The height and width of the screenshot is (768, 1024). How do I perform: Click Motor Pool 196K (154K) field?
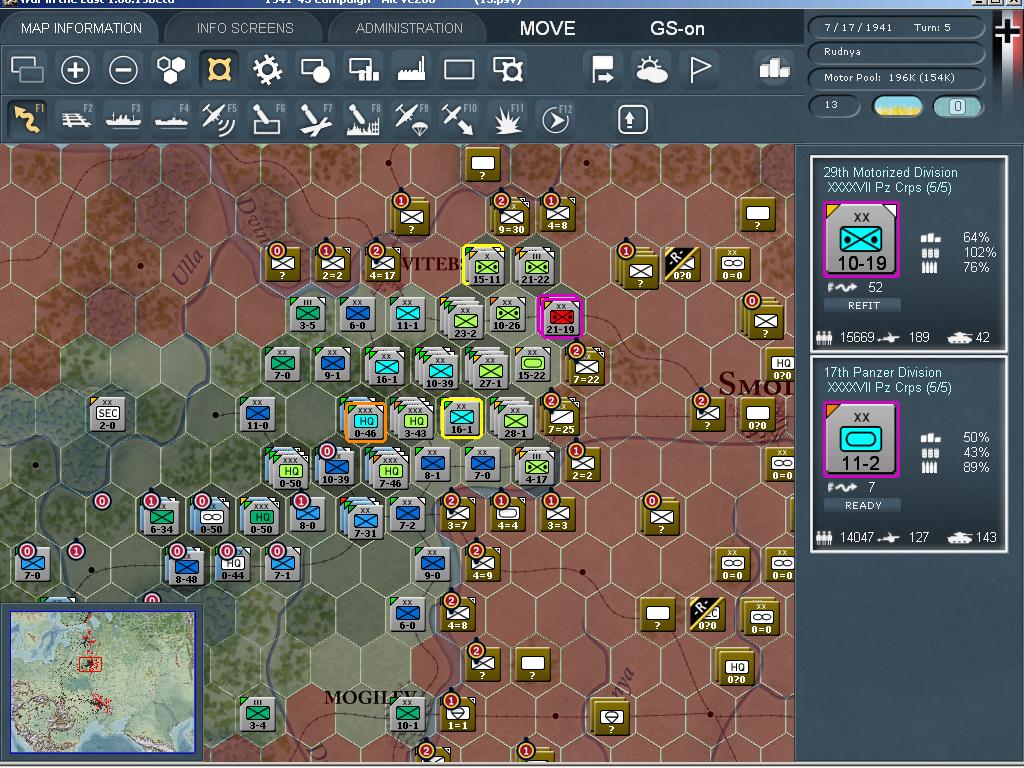coord(897,78)
